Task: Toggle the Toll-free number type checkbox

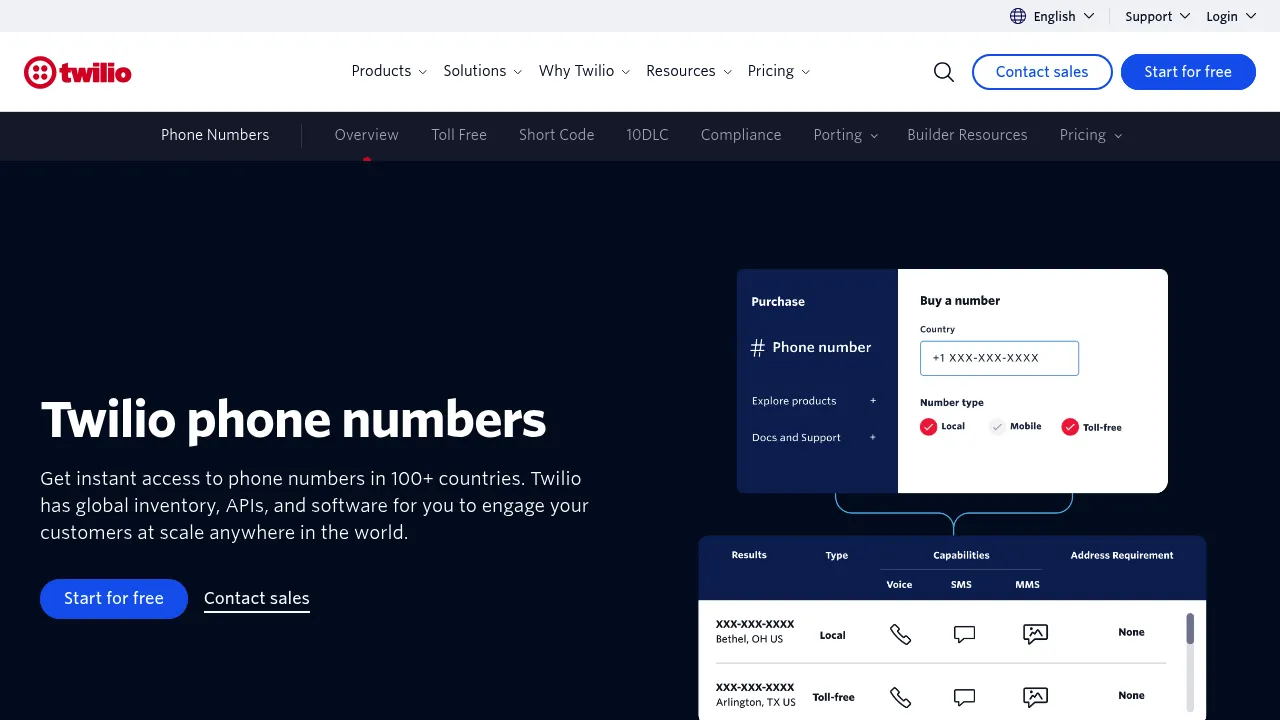Action: 1070,427
